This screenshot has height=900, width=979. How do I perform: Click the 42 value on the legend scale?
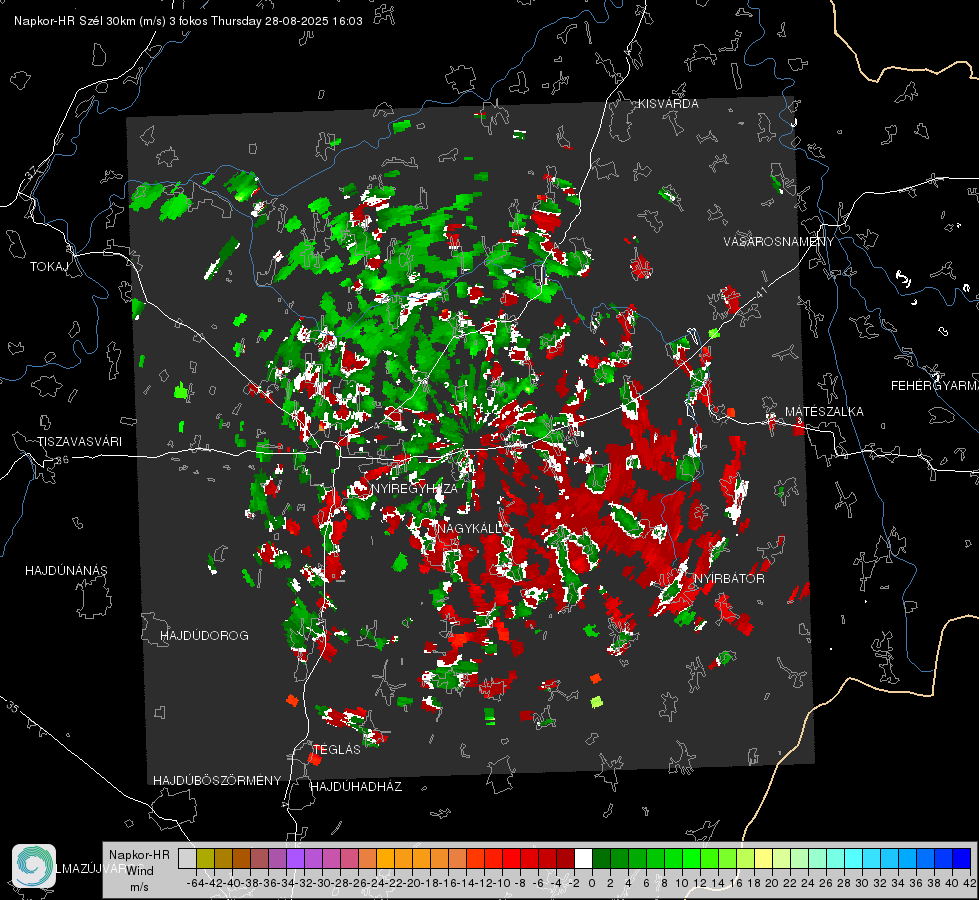click(970, 883)
